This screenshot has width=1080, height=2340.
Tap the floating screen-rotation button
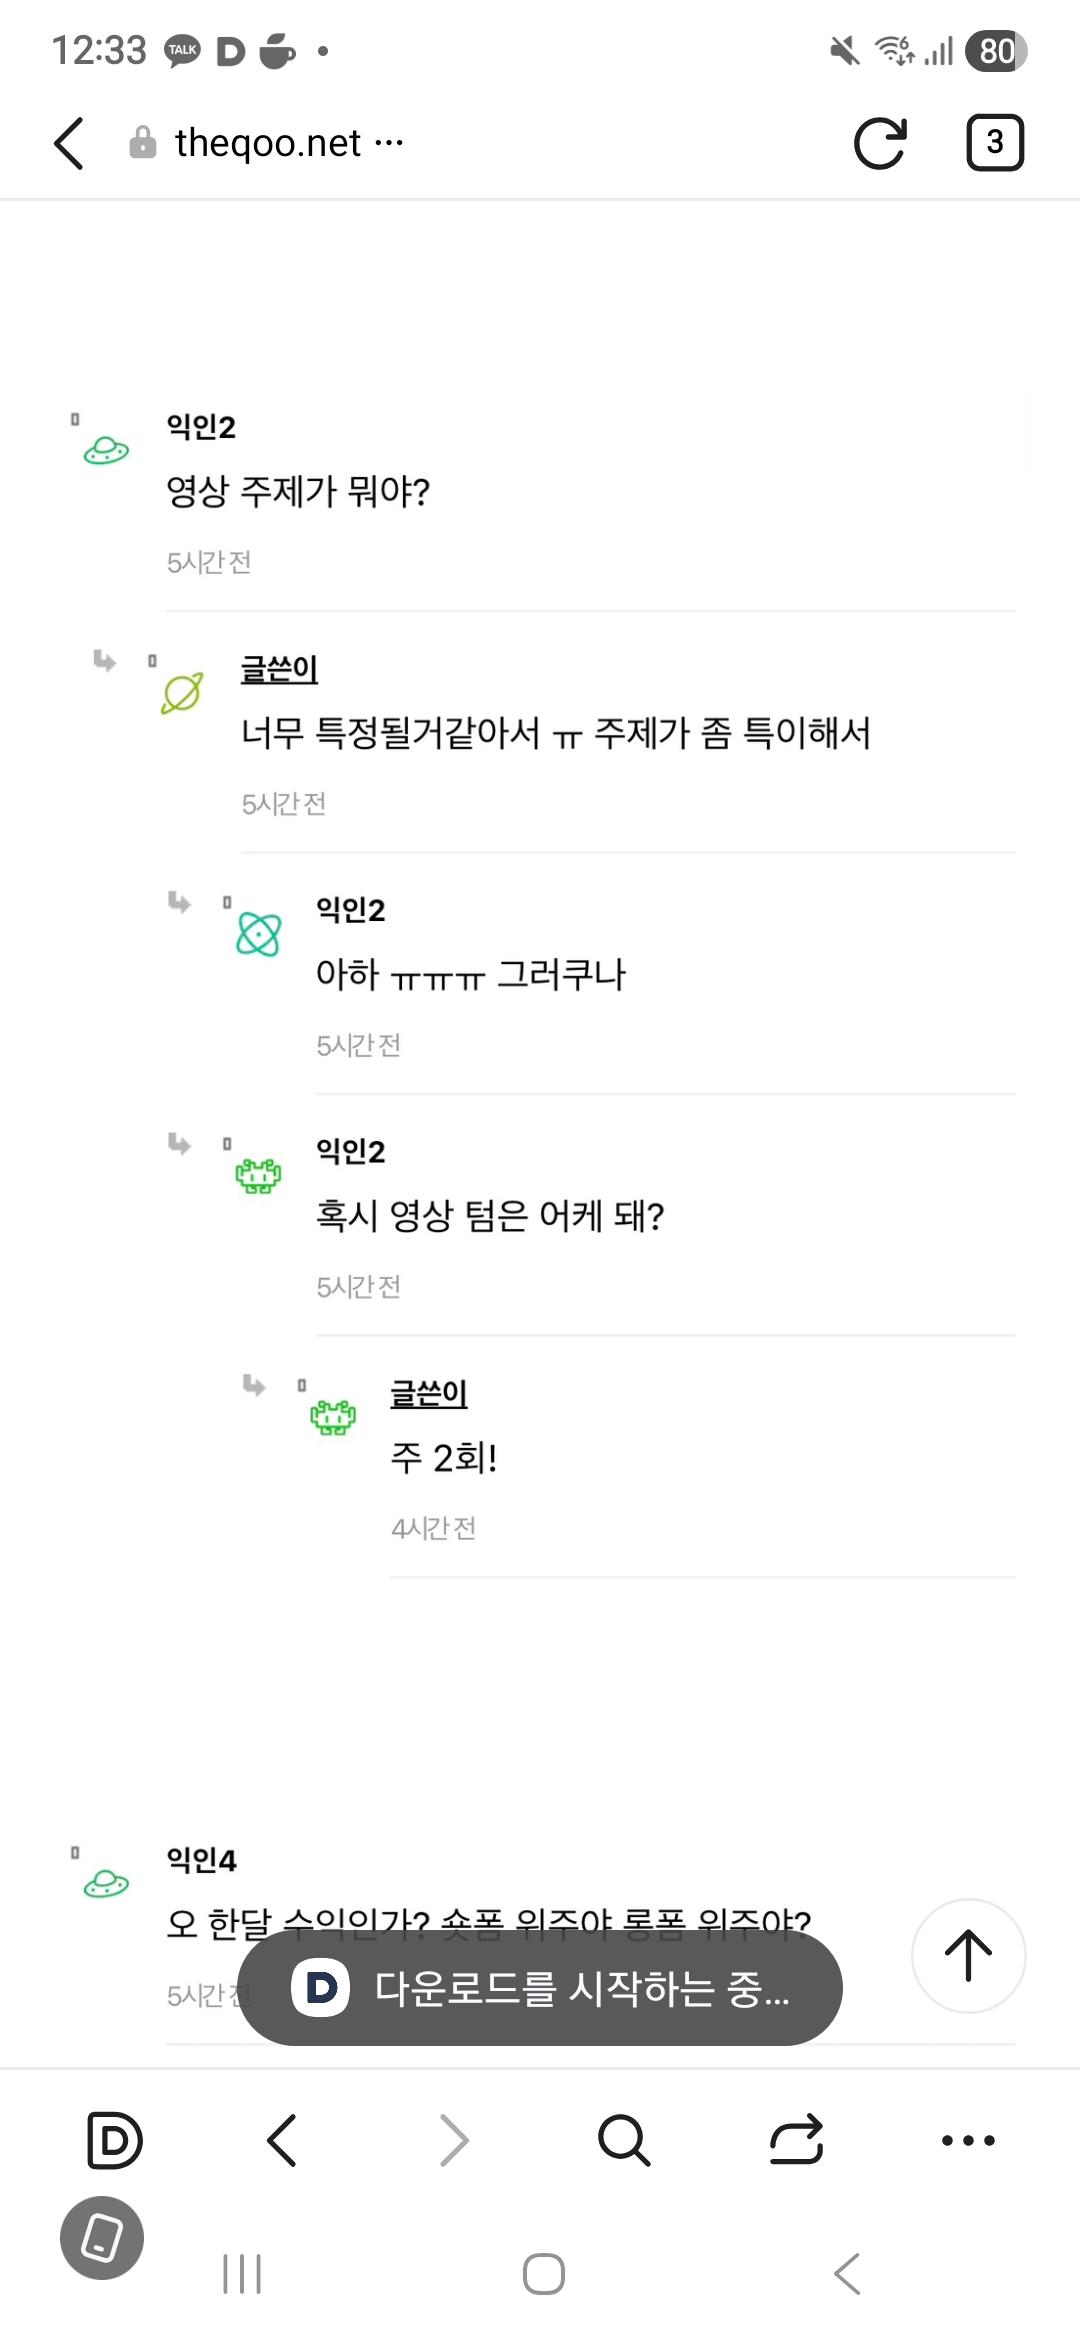(102, 2238)
